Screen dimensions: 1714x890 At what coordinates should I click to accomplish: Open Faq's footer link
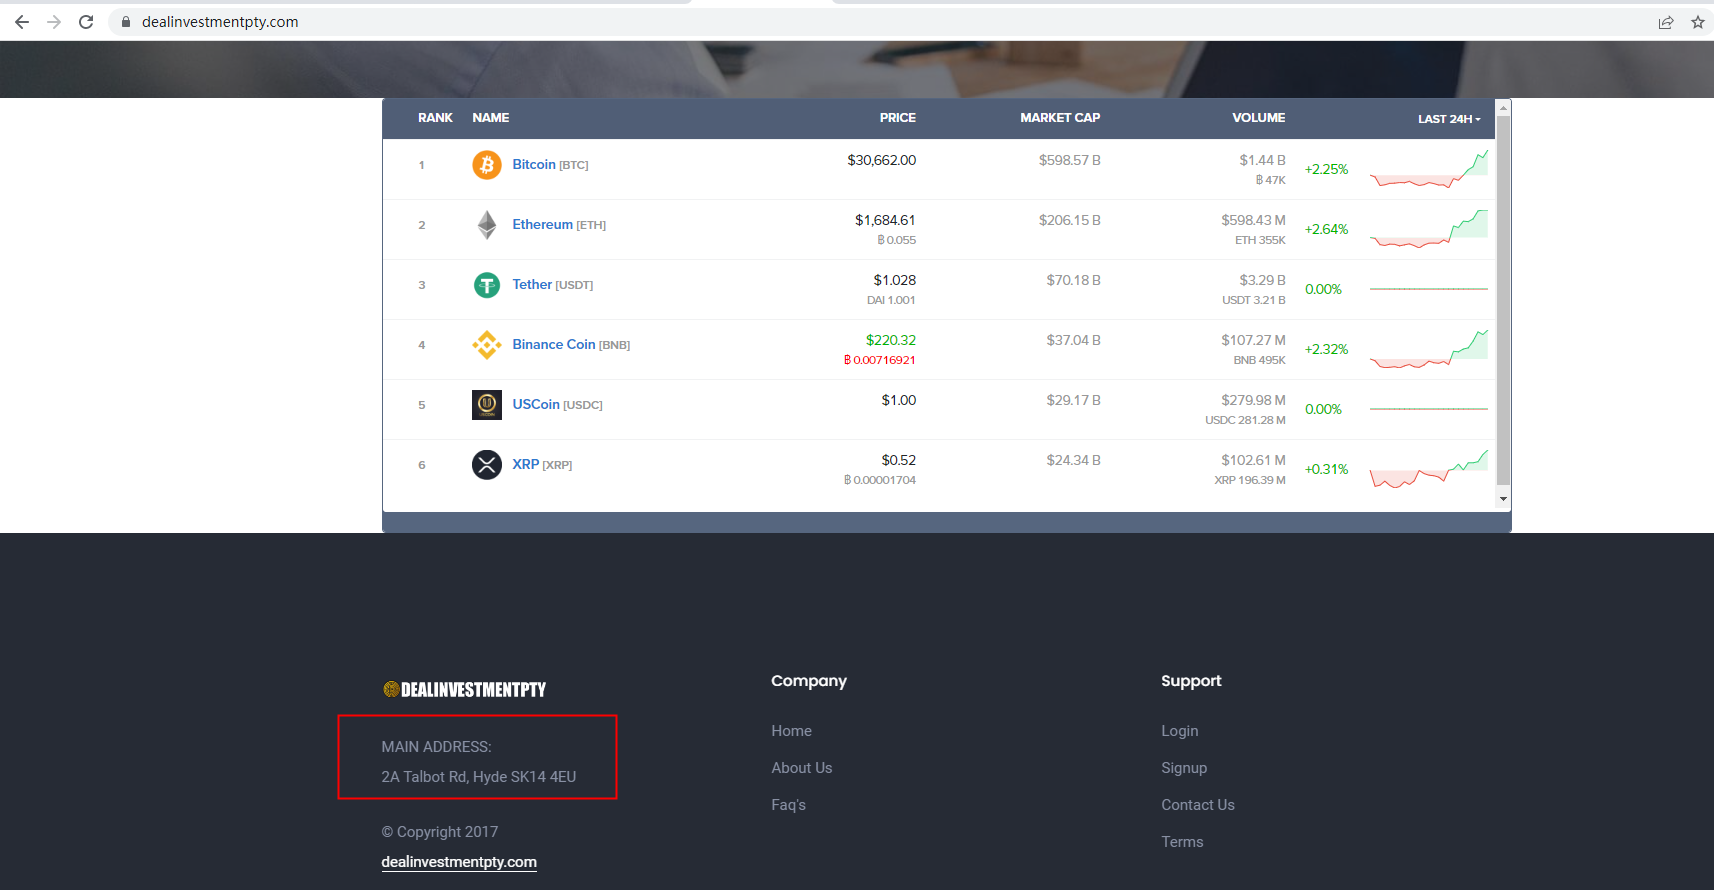[789, 805]
